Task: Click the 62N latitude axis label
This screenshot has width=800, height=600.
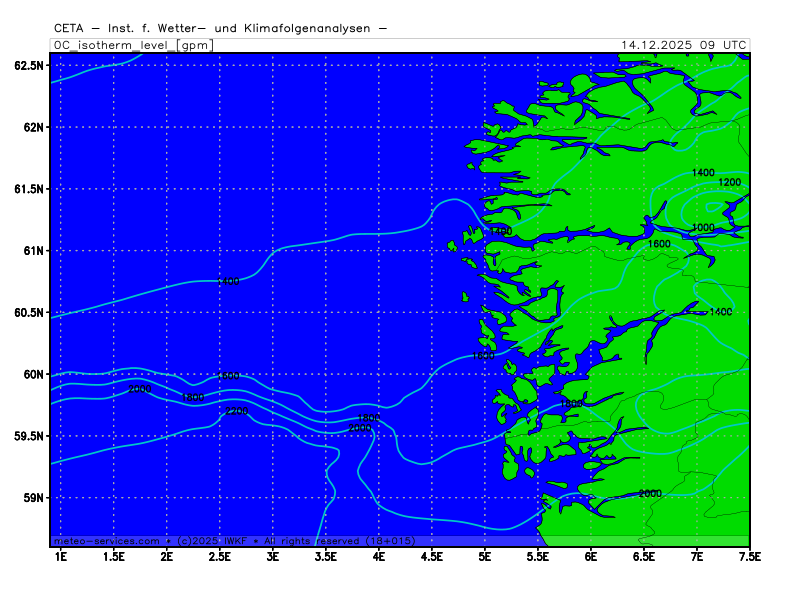Action: [x=35, y=127]
